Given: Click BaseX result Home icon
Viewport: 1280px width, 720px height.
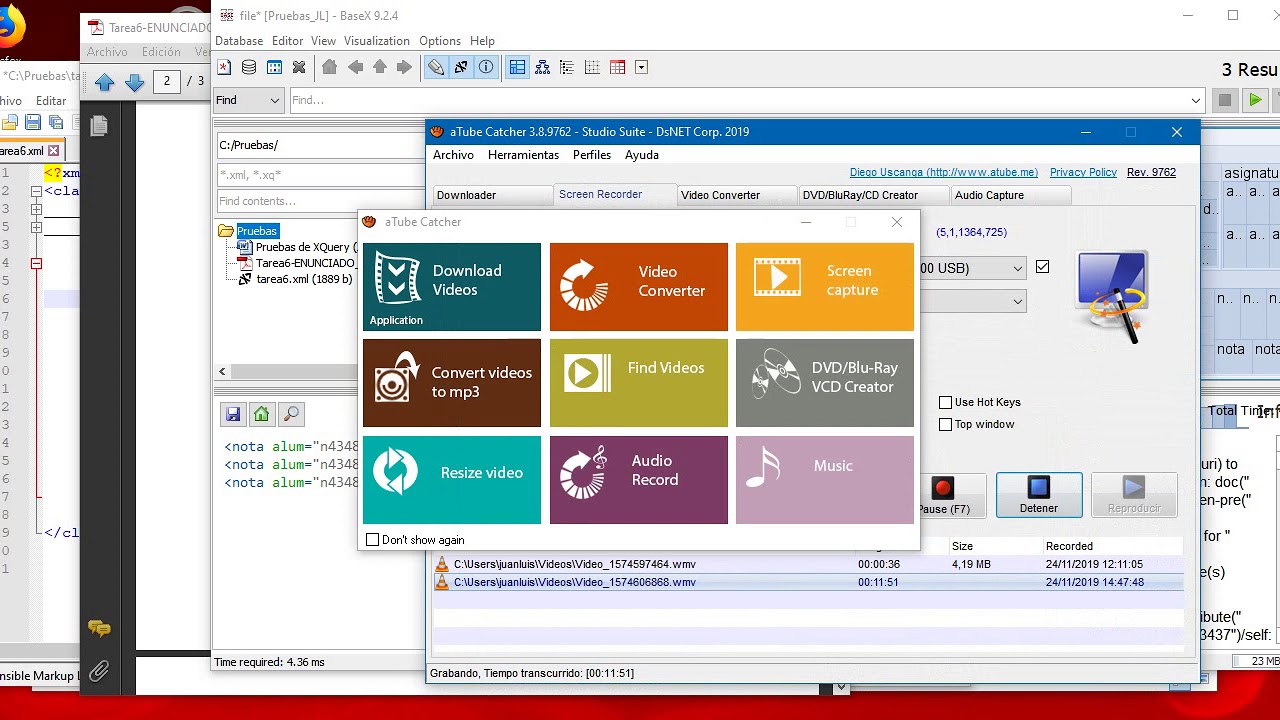Looking at the screenshot, I should point(262,414).
